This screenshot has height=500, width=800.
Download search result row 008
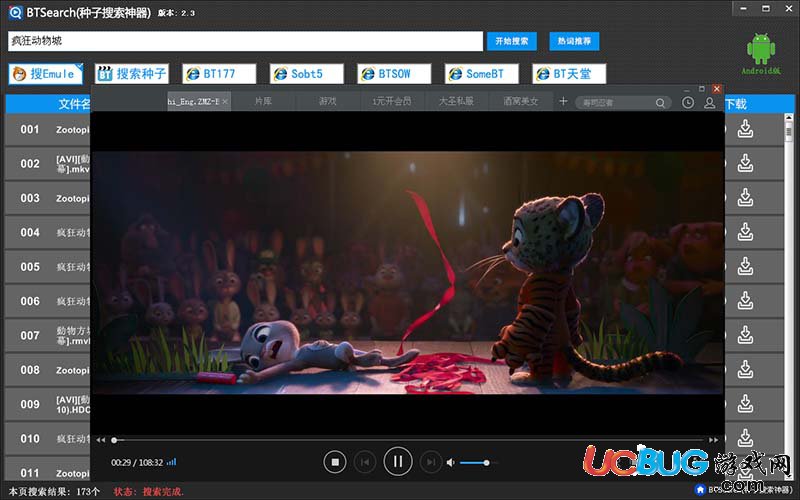click(745, 369)
